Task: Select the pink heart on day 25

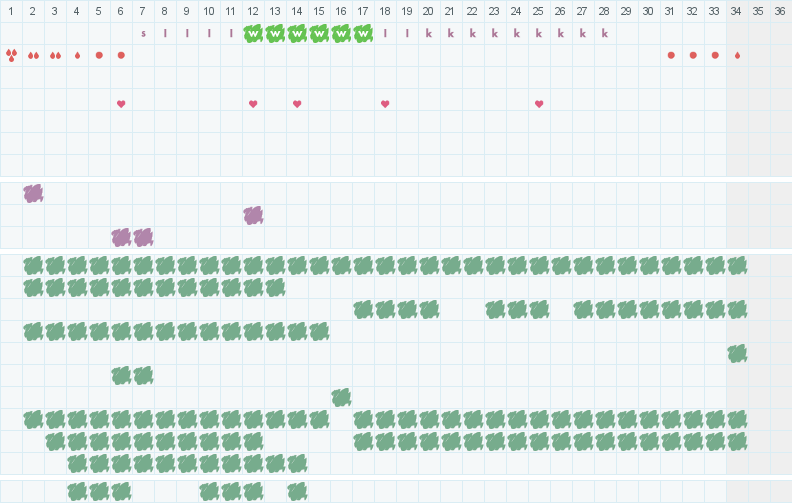Action: pos(539,104)
